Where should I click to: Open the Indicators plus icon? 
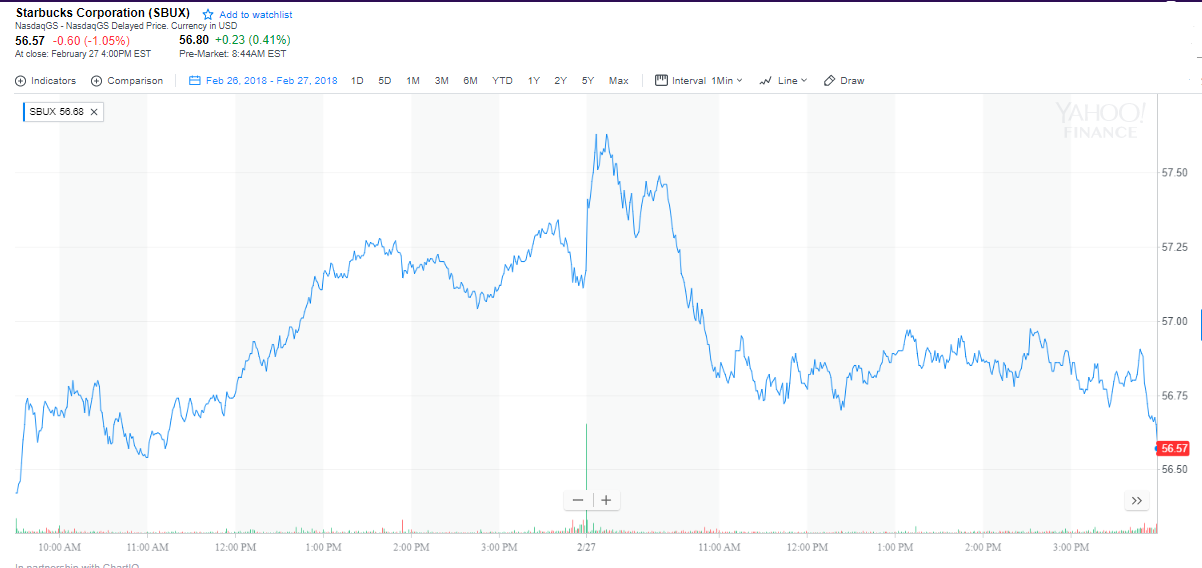(x=21, y=81)
